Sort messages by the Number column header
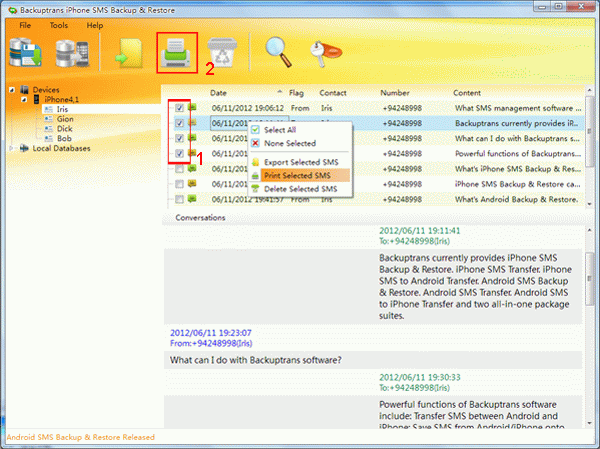The image size is (600, 449). pos(395,93)
